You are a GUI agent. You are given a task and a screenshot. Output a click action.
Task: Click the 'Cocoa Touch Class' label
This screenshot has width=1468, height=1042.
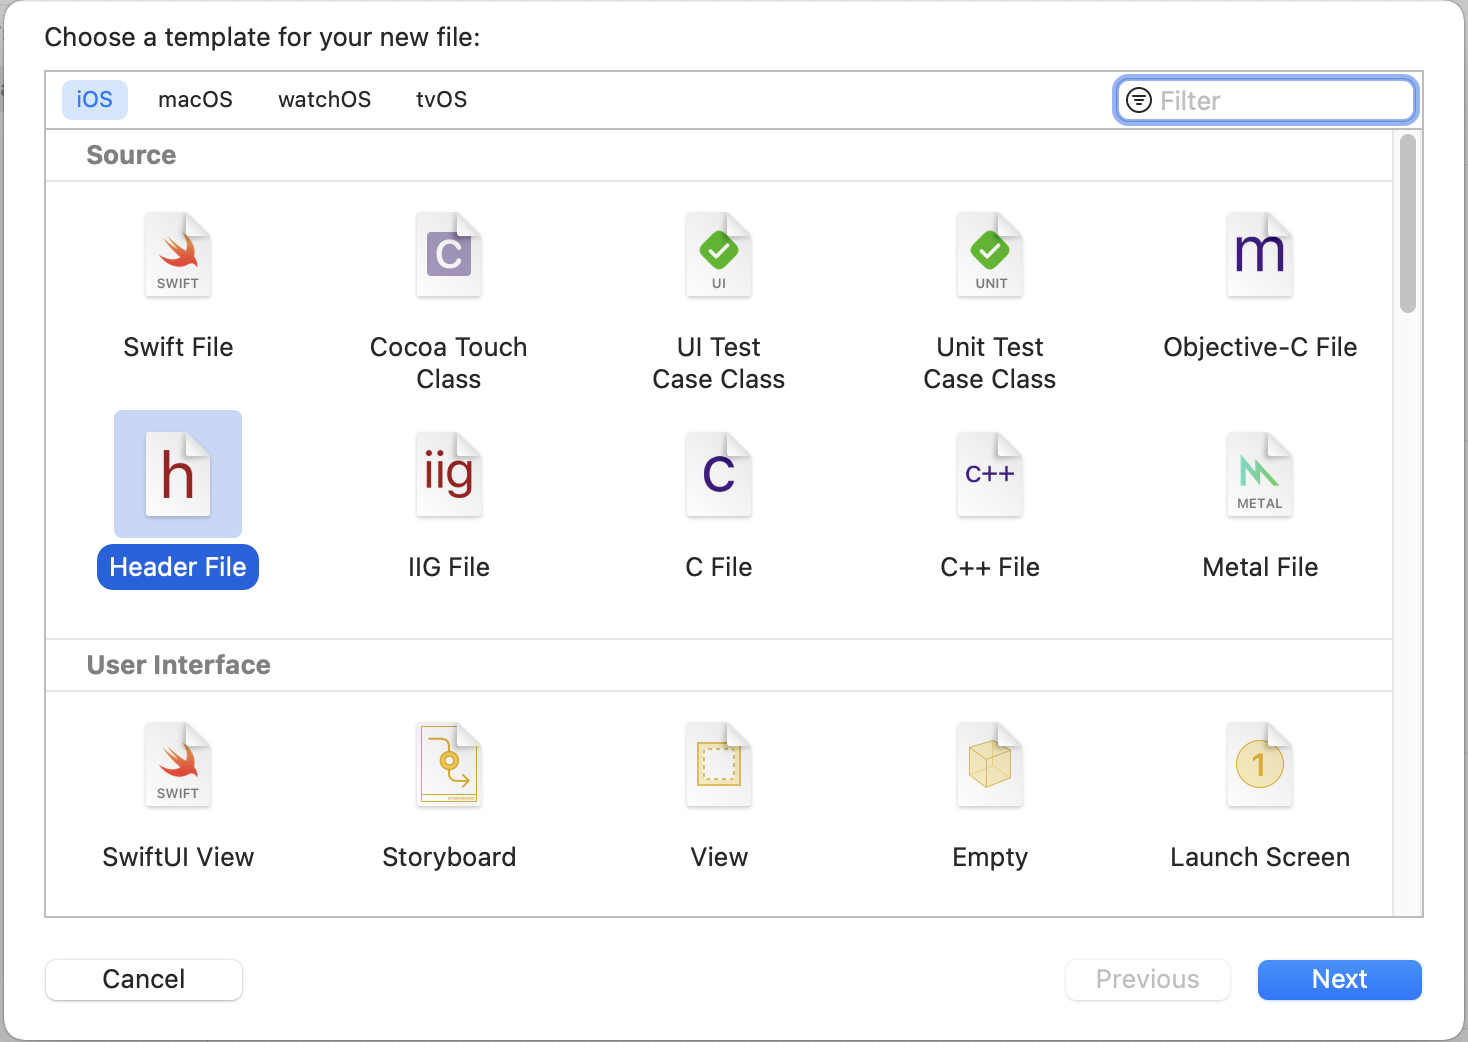[x=449, y=363]
